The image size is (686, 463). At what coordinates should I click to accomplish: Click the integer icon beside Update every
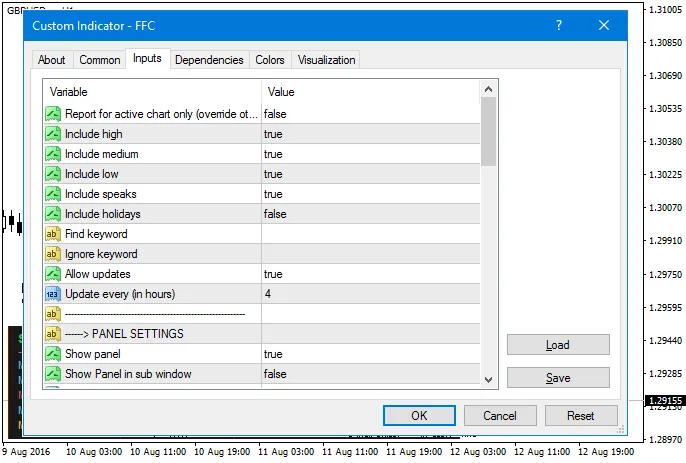click(53, 294)
